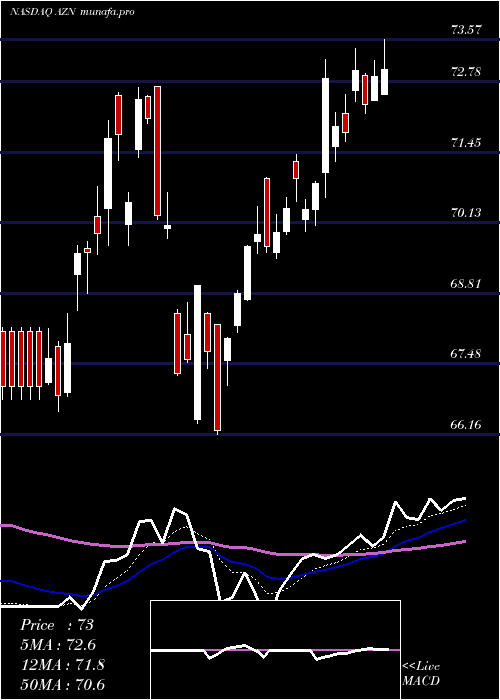Click the <<Live MACD label
Viewport: 500px width, 700px height.
coord(421,674)
